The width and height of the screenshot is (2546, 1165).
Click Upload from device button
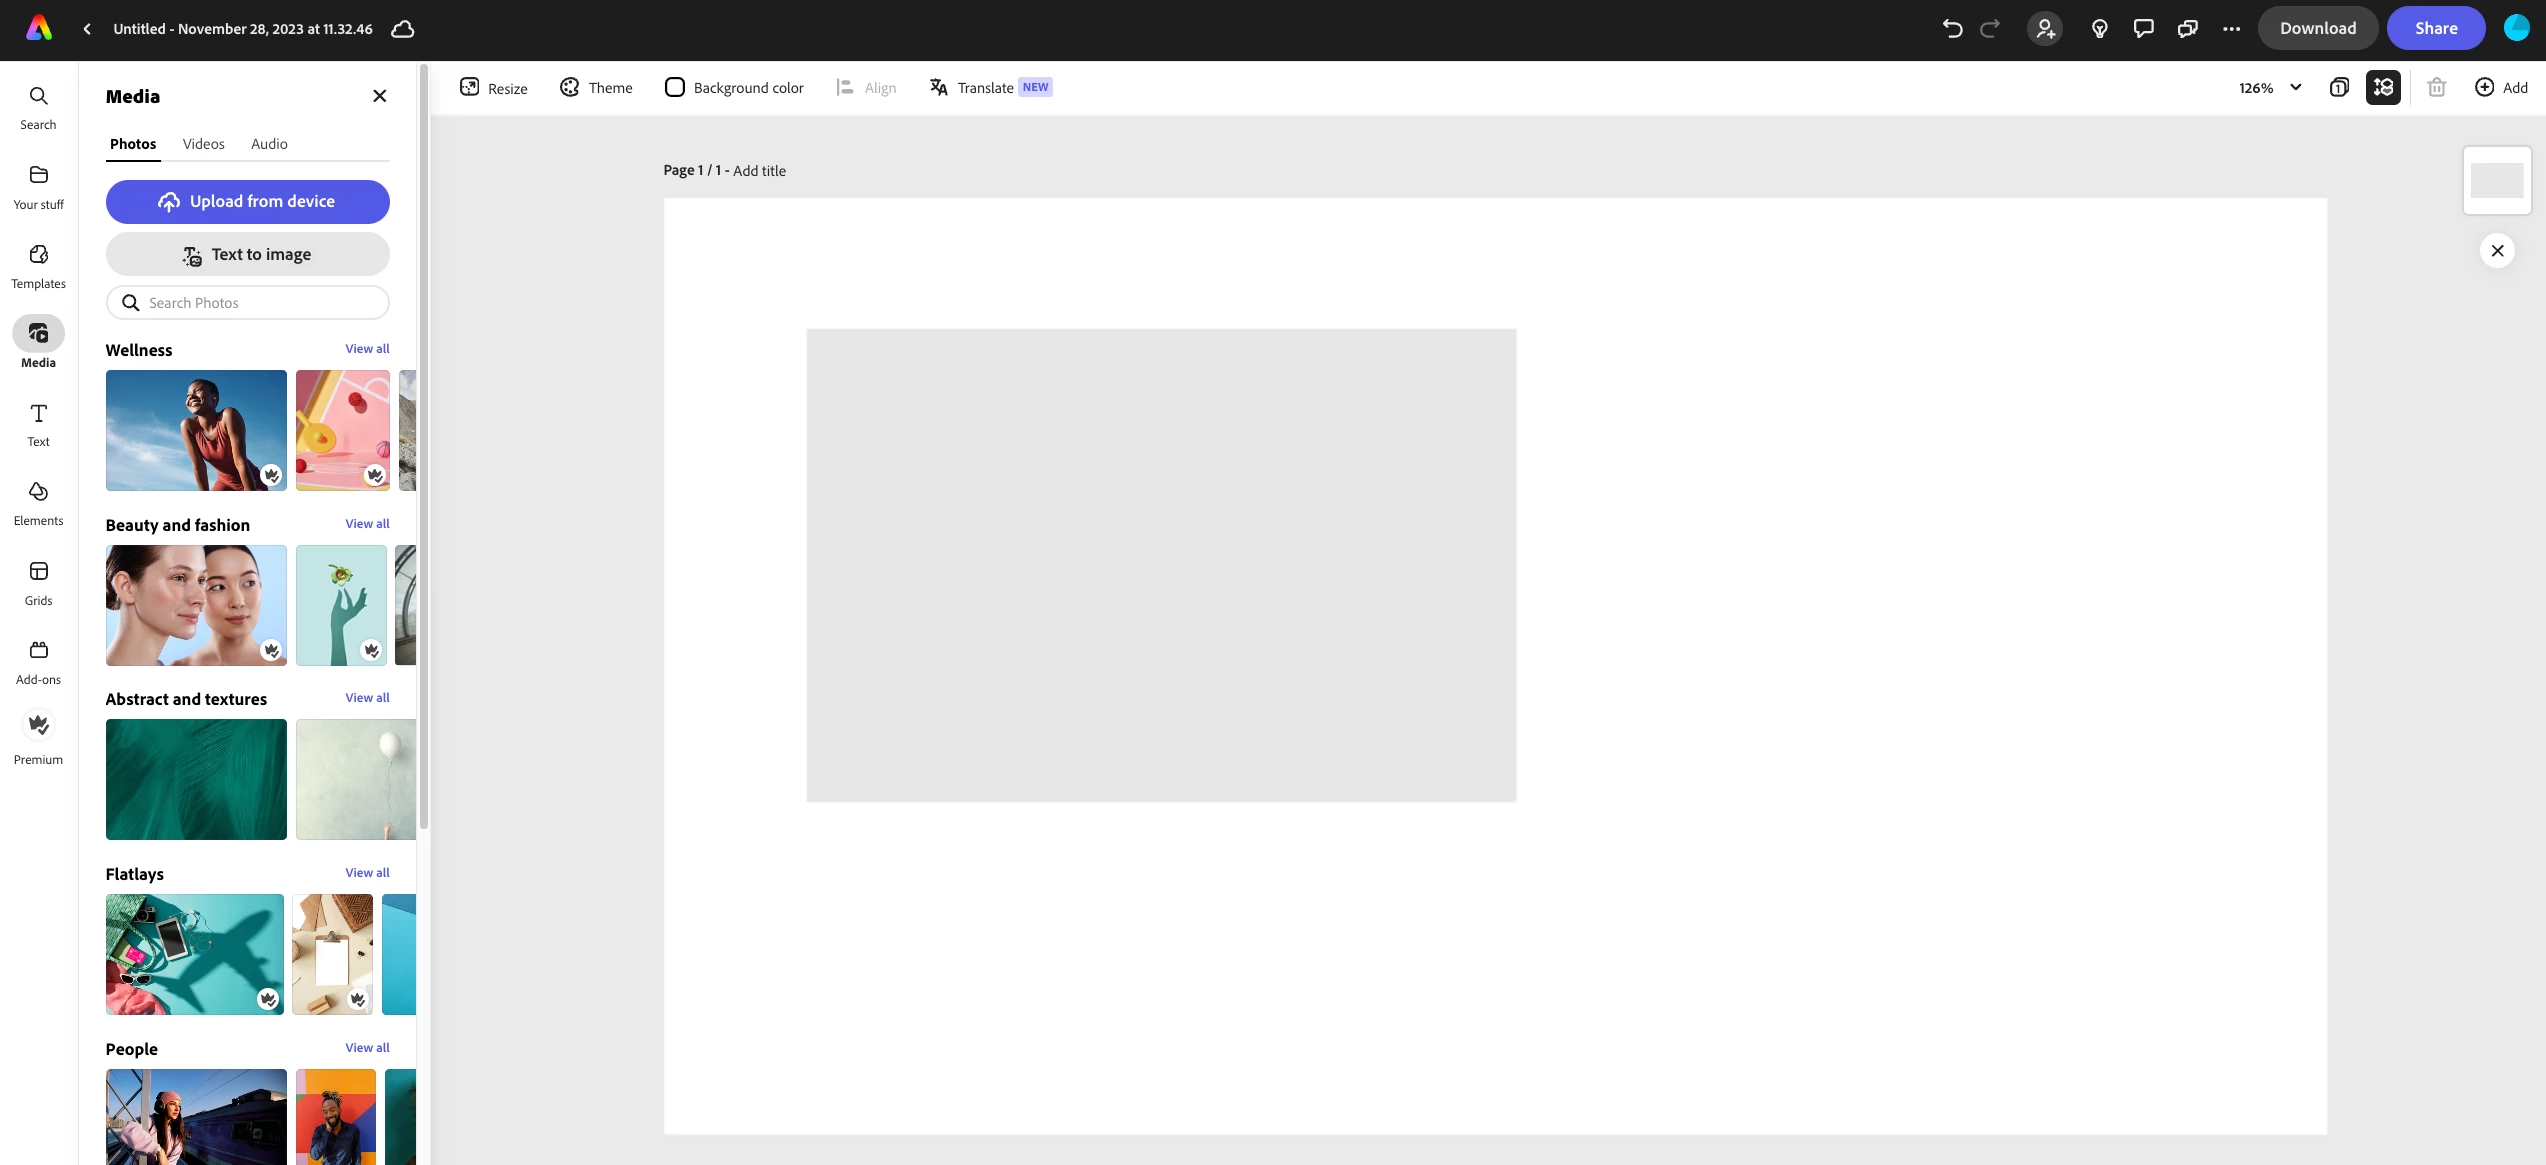coord(247,202)
